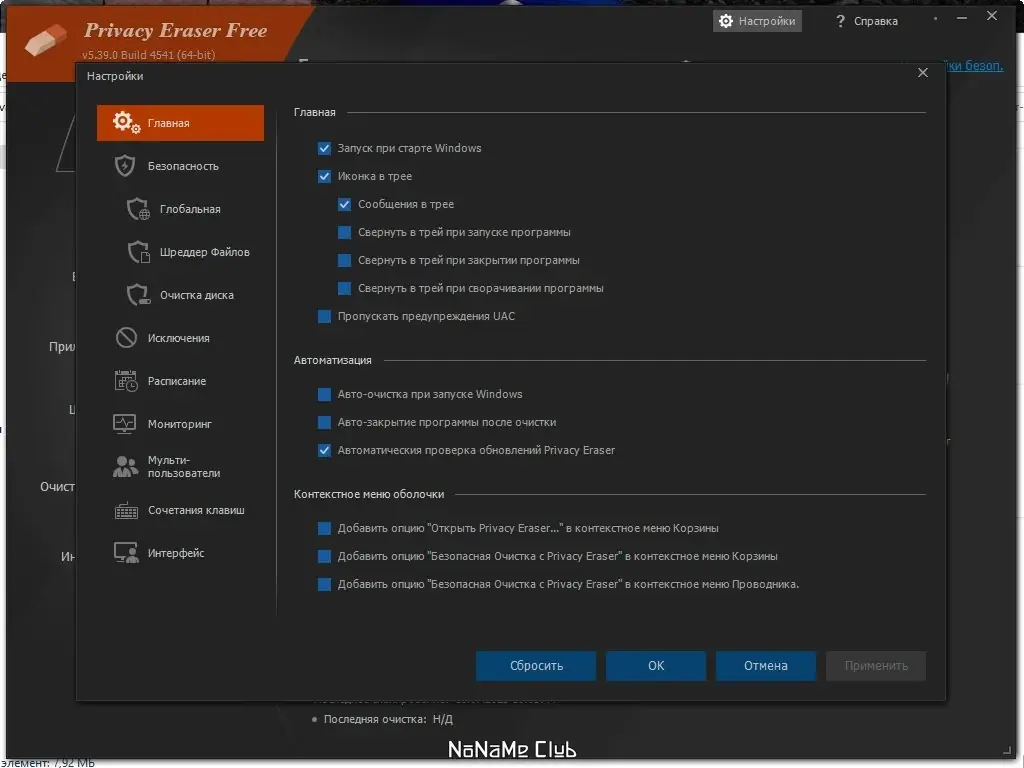The height and width of the screenshot is (768, 1024).
Task: Check Безопасная Очистка option for меню Корзины
Action: tap(325, 556)
